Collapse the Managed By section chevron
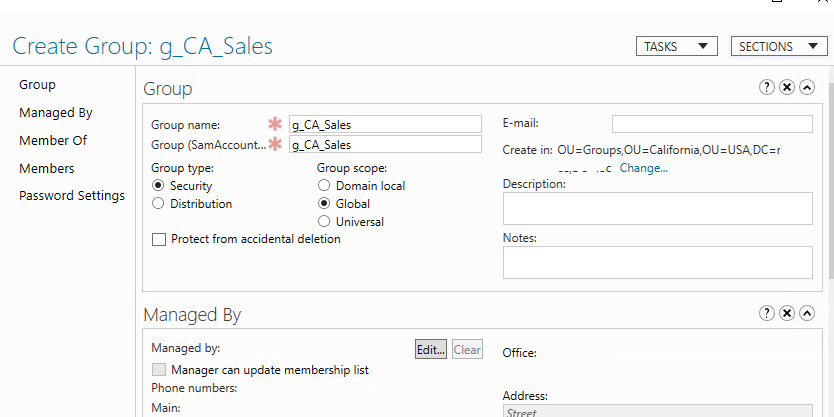The image size is (834, 417). [x=807, y=314]
